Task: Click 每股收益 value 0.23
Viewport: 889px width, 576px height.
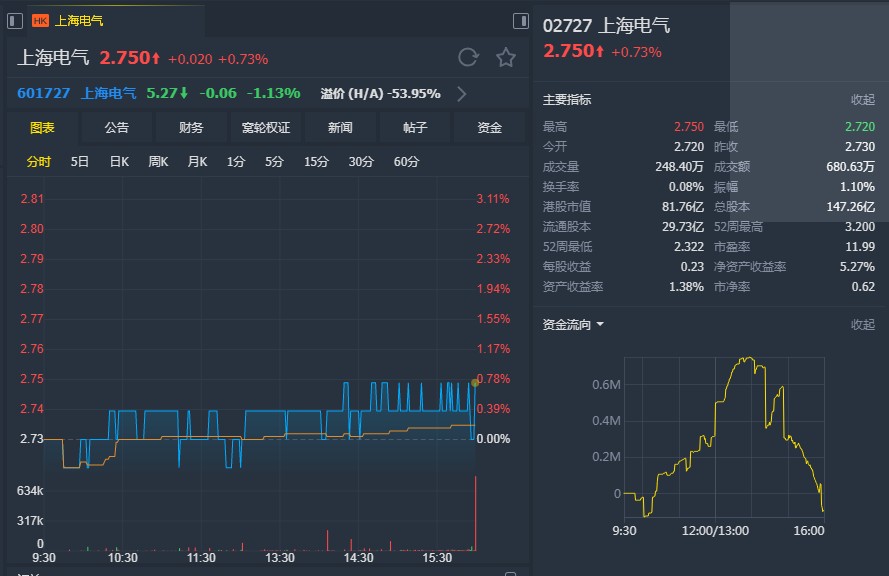Action: 692,266
